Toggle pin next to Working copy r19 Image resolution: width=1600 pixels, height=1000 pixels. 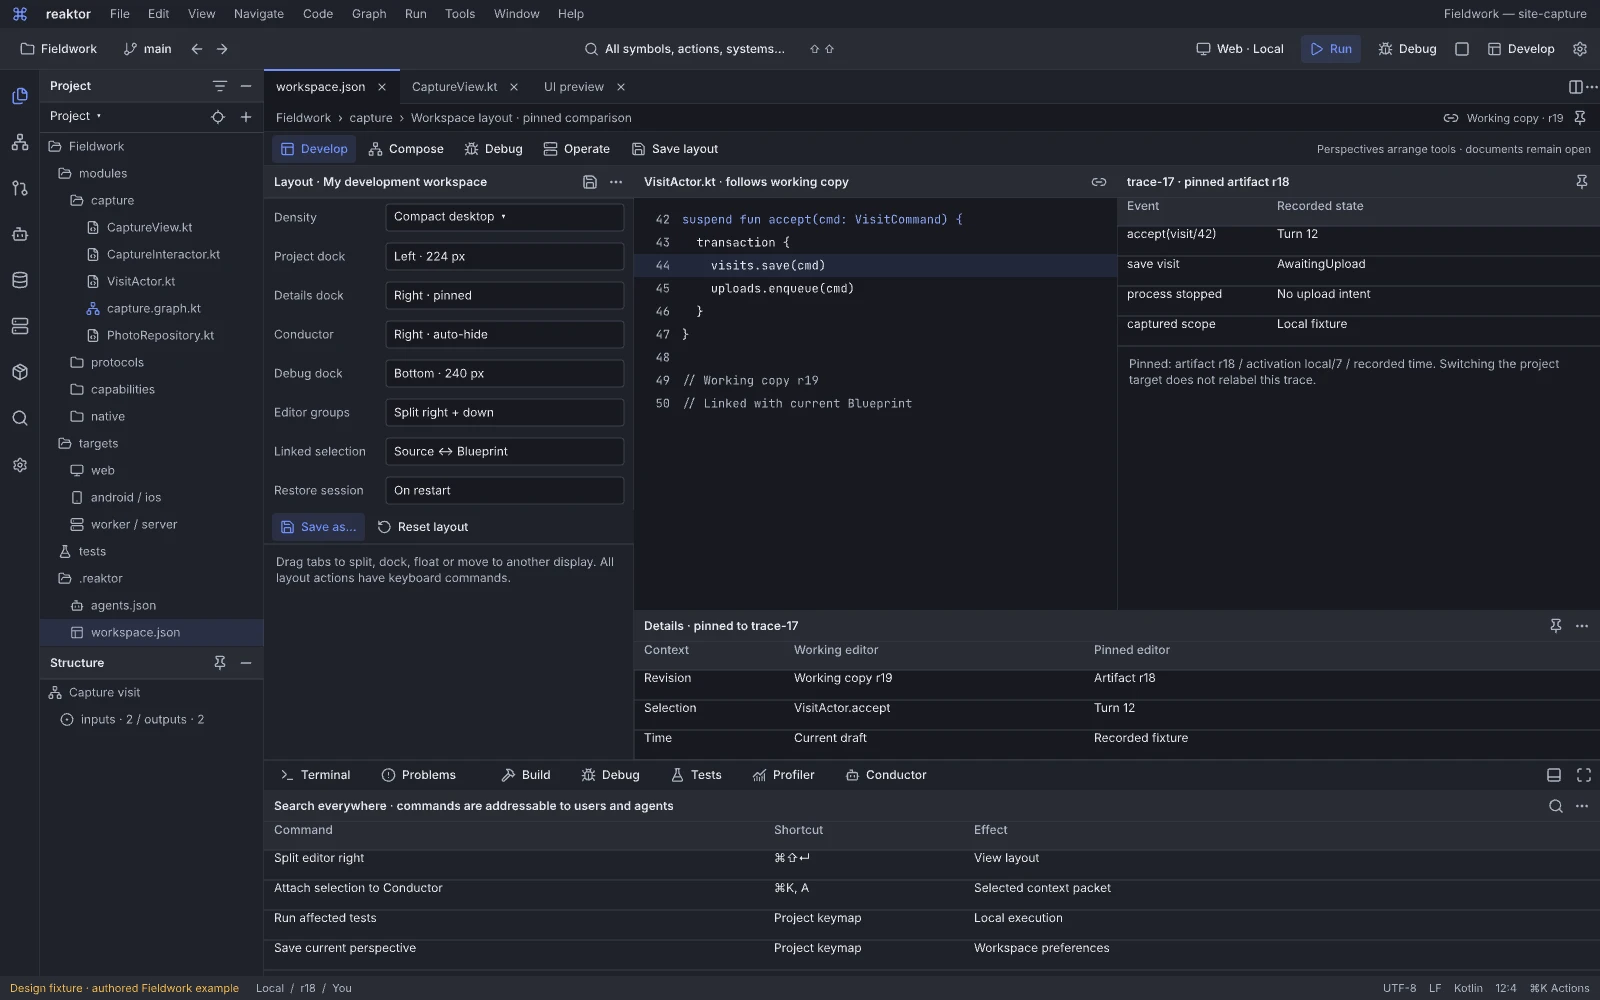click(1580, 118)
